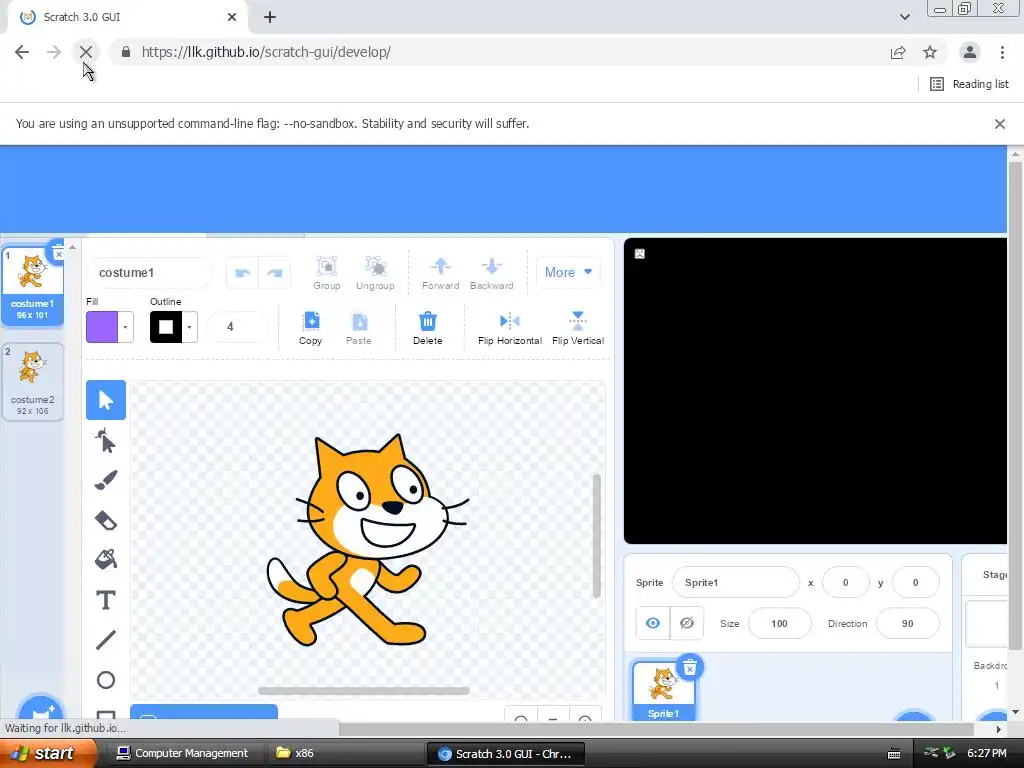Image resolution: width=1024 pixels, height=768 pixels.
Task: Open the tab search chevron
Action: [904, 17]
